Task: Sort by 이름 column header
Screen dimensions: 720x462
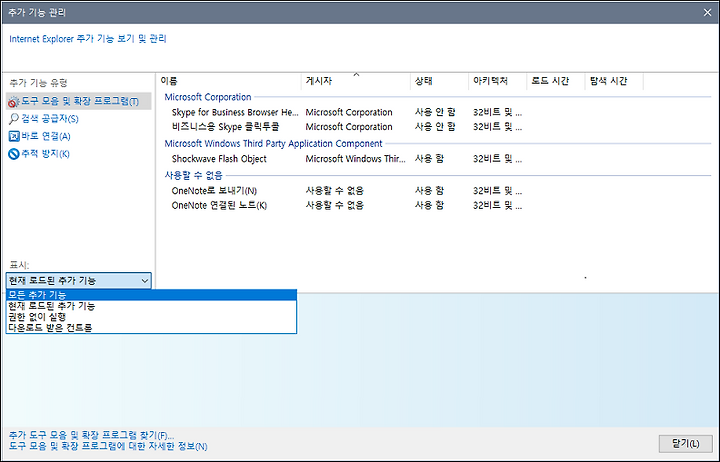Action: [x=229, y=81]
